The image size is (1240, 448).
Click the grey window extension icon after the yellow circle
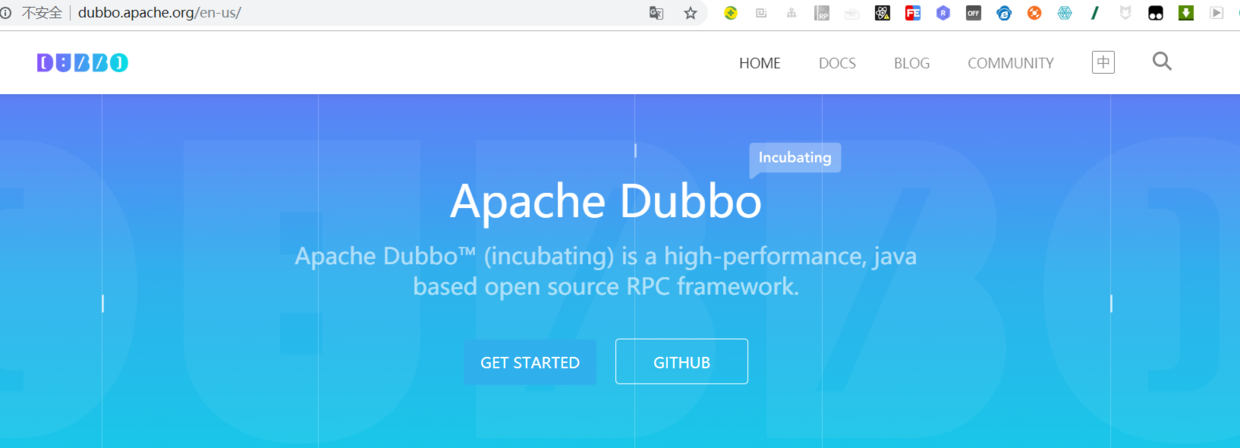(x=761, y=13)
